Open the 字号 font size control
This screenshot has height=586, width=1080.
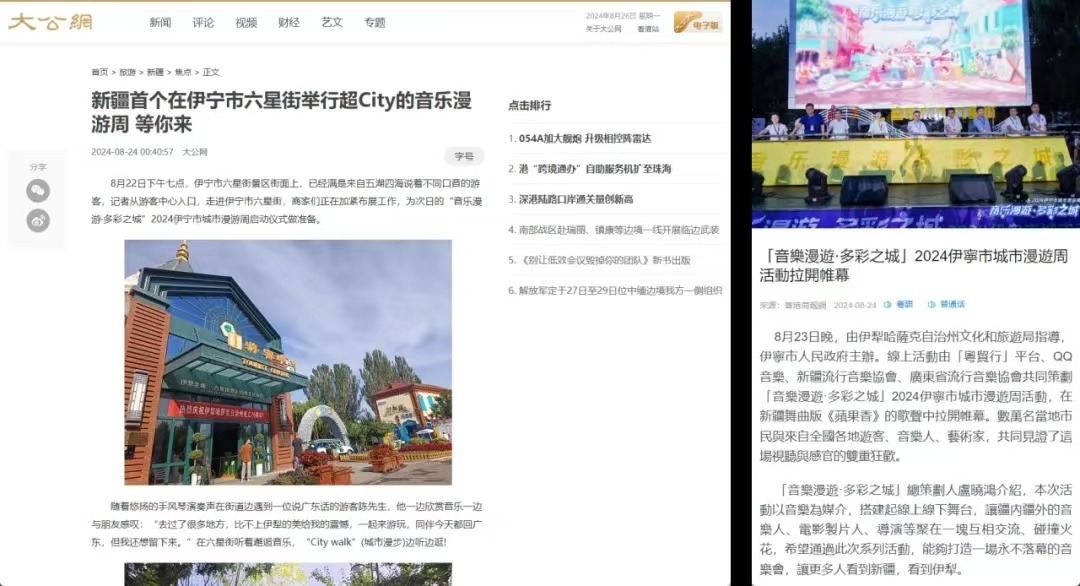[464, 156]
